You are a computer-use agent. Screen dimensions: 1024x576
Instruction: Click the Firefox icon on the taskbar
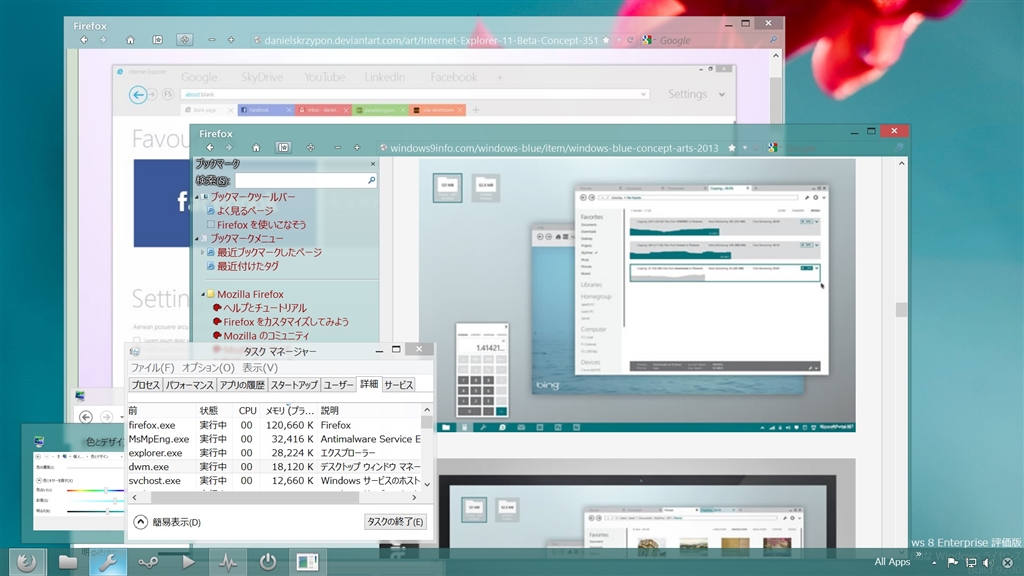click(27, 562)
